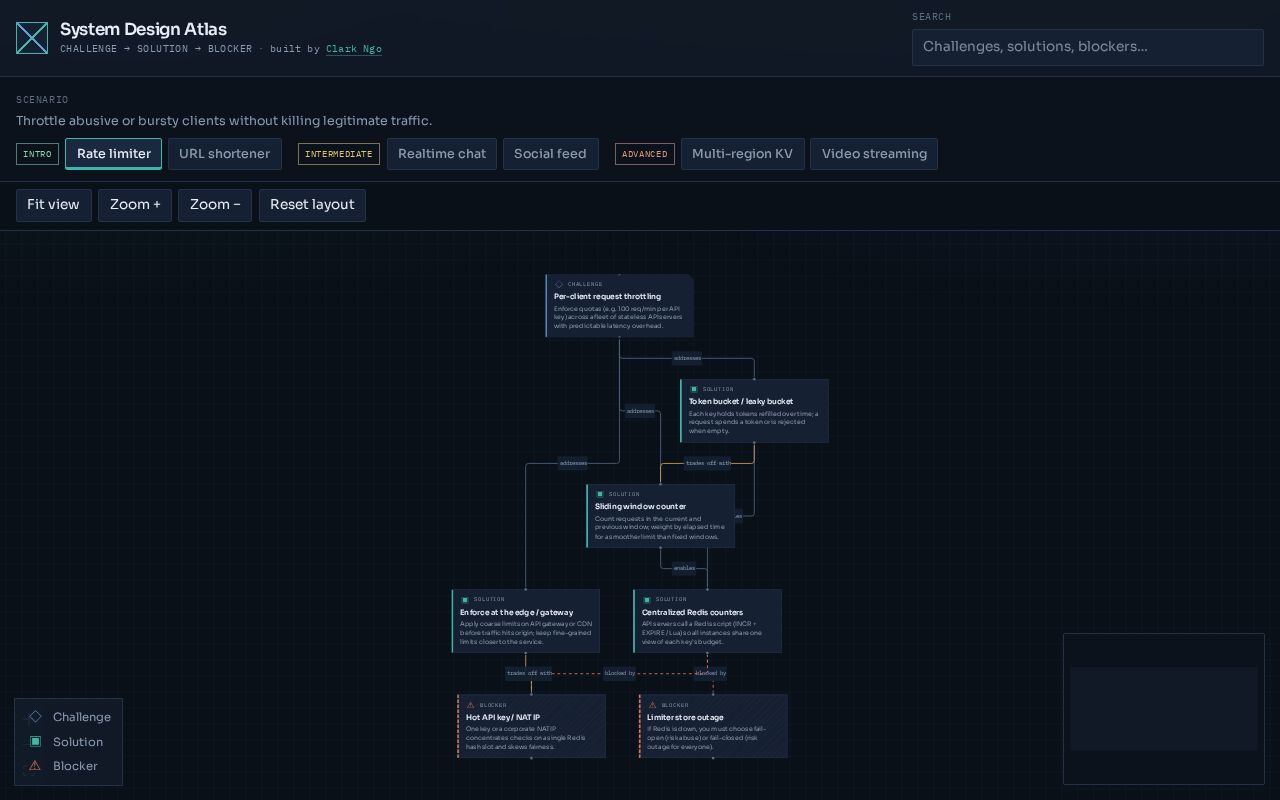Select the Hot API key / NAT IP title
1280x800 pixels.
click(503, 718)
